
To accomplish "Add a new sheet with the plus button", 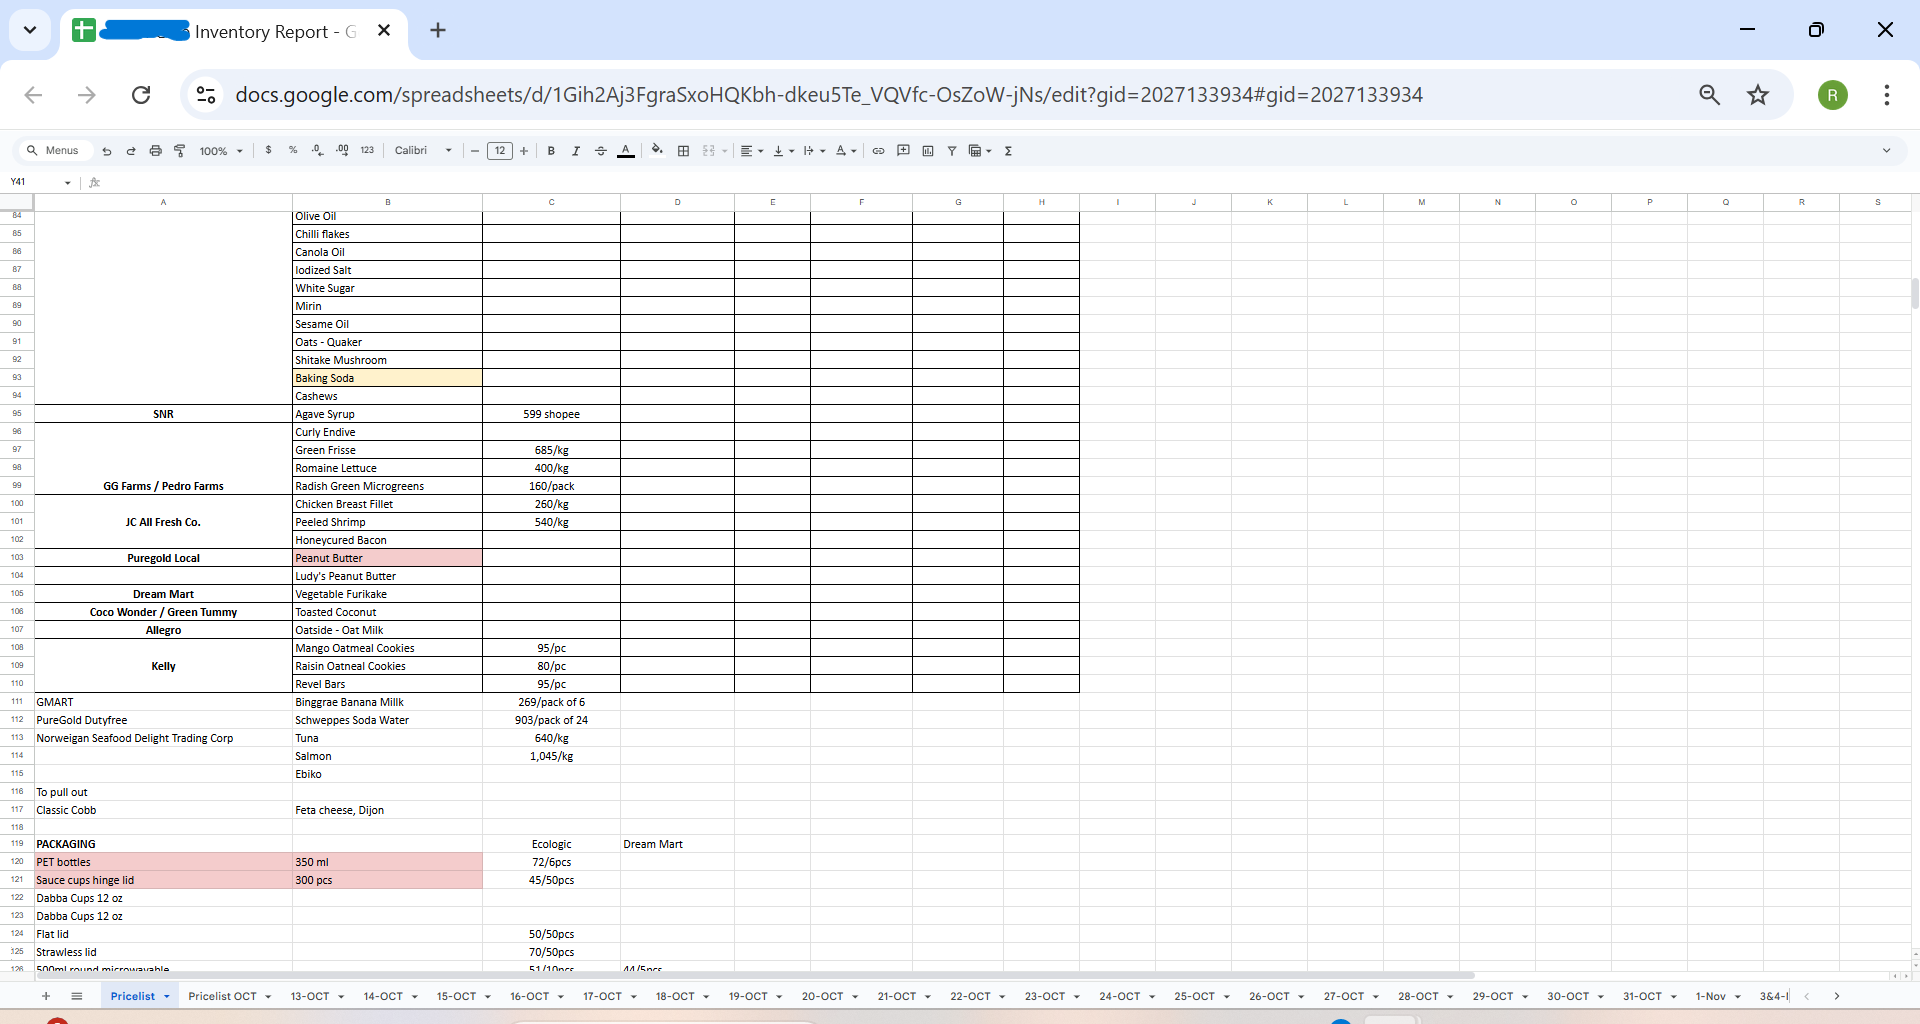I will coord(45,996).
